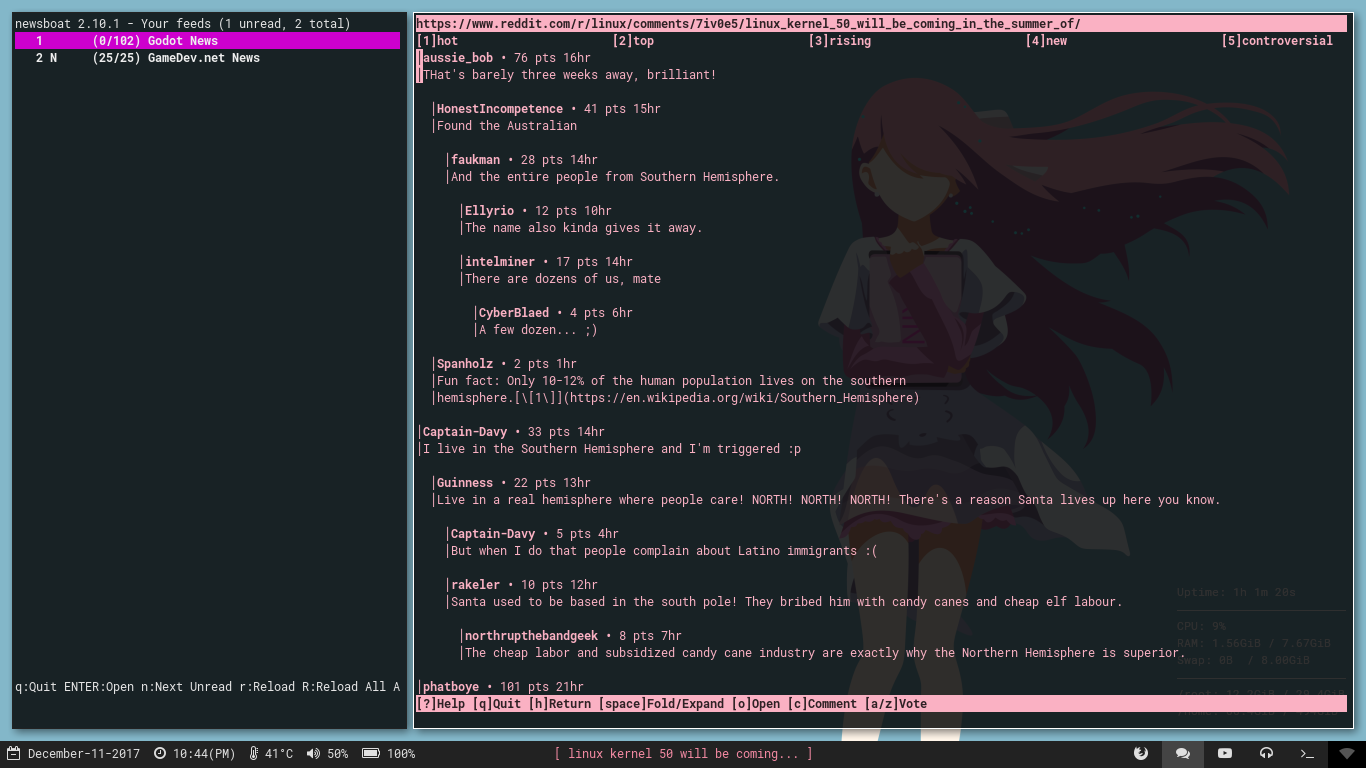The image size is (1366, 768).
Task: Click the [q]Quit hint in the reddit viewer bar
Action: click(496, 704)
